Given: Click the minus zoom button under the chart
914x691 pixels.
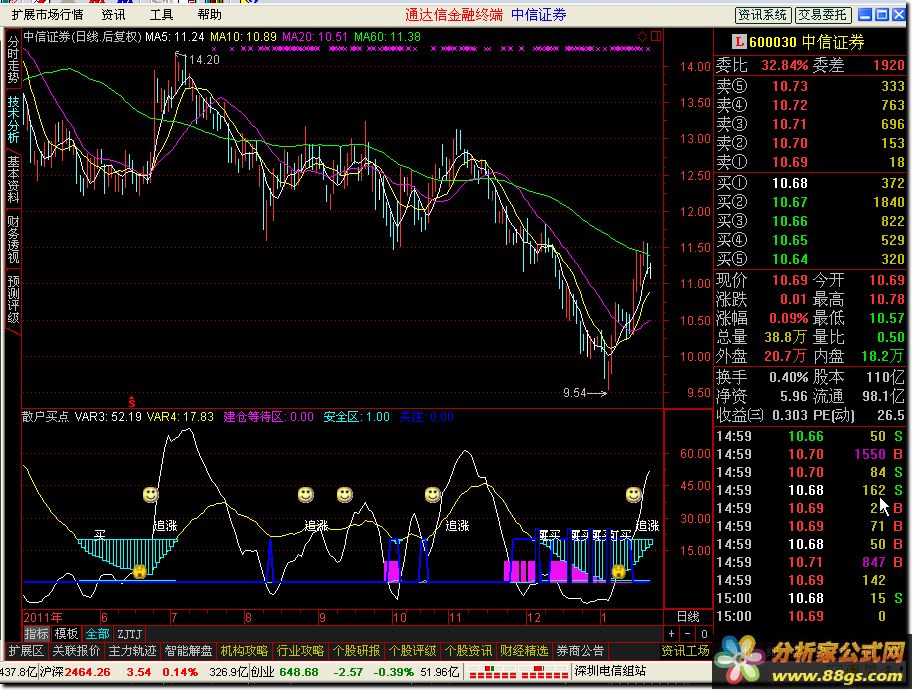Looking at the screenshot, I should 688,633.
